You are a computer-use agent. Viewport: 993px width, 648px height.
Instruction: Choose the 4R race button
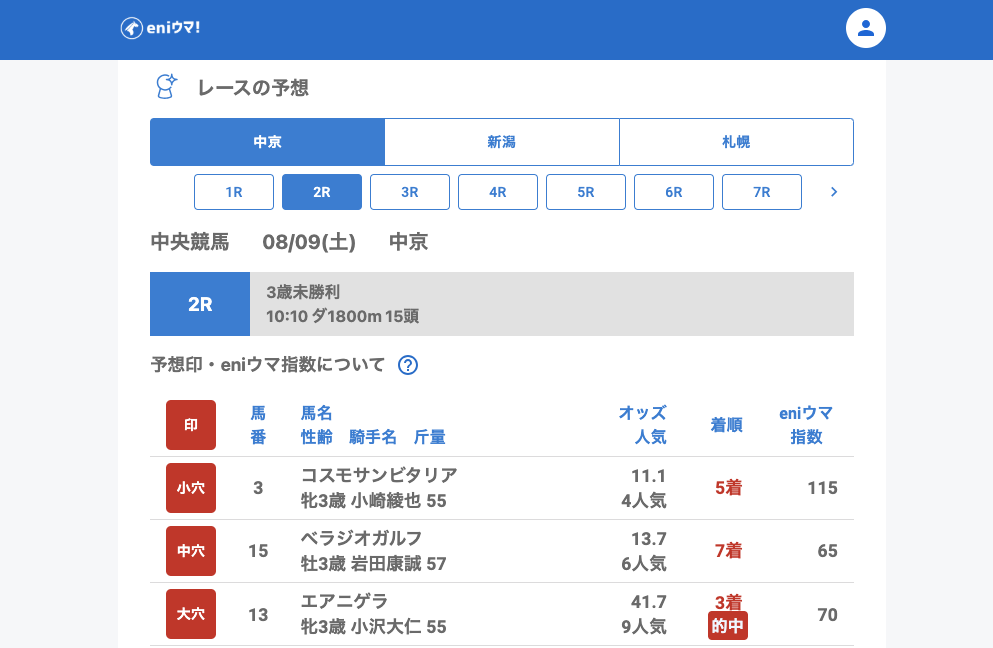pyautogui.click(x=498, y=192)
